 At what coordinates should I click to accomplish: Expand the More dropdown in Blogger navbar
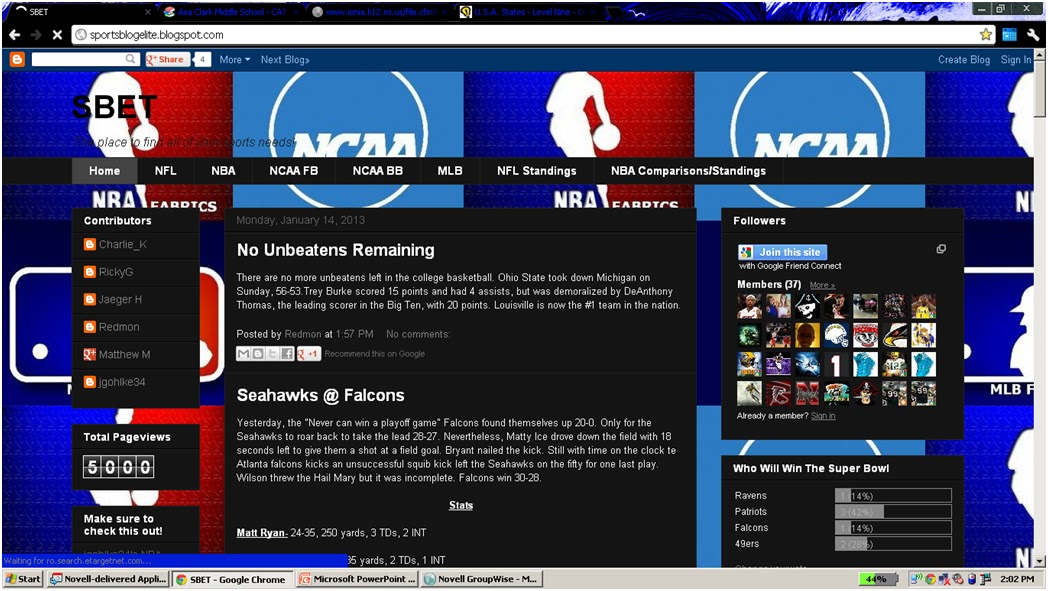(x=235, y=60)
